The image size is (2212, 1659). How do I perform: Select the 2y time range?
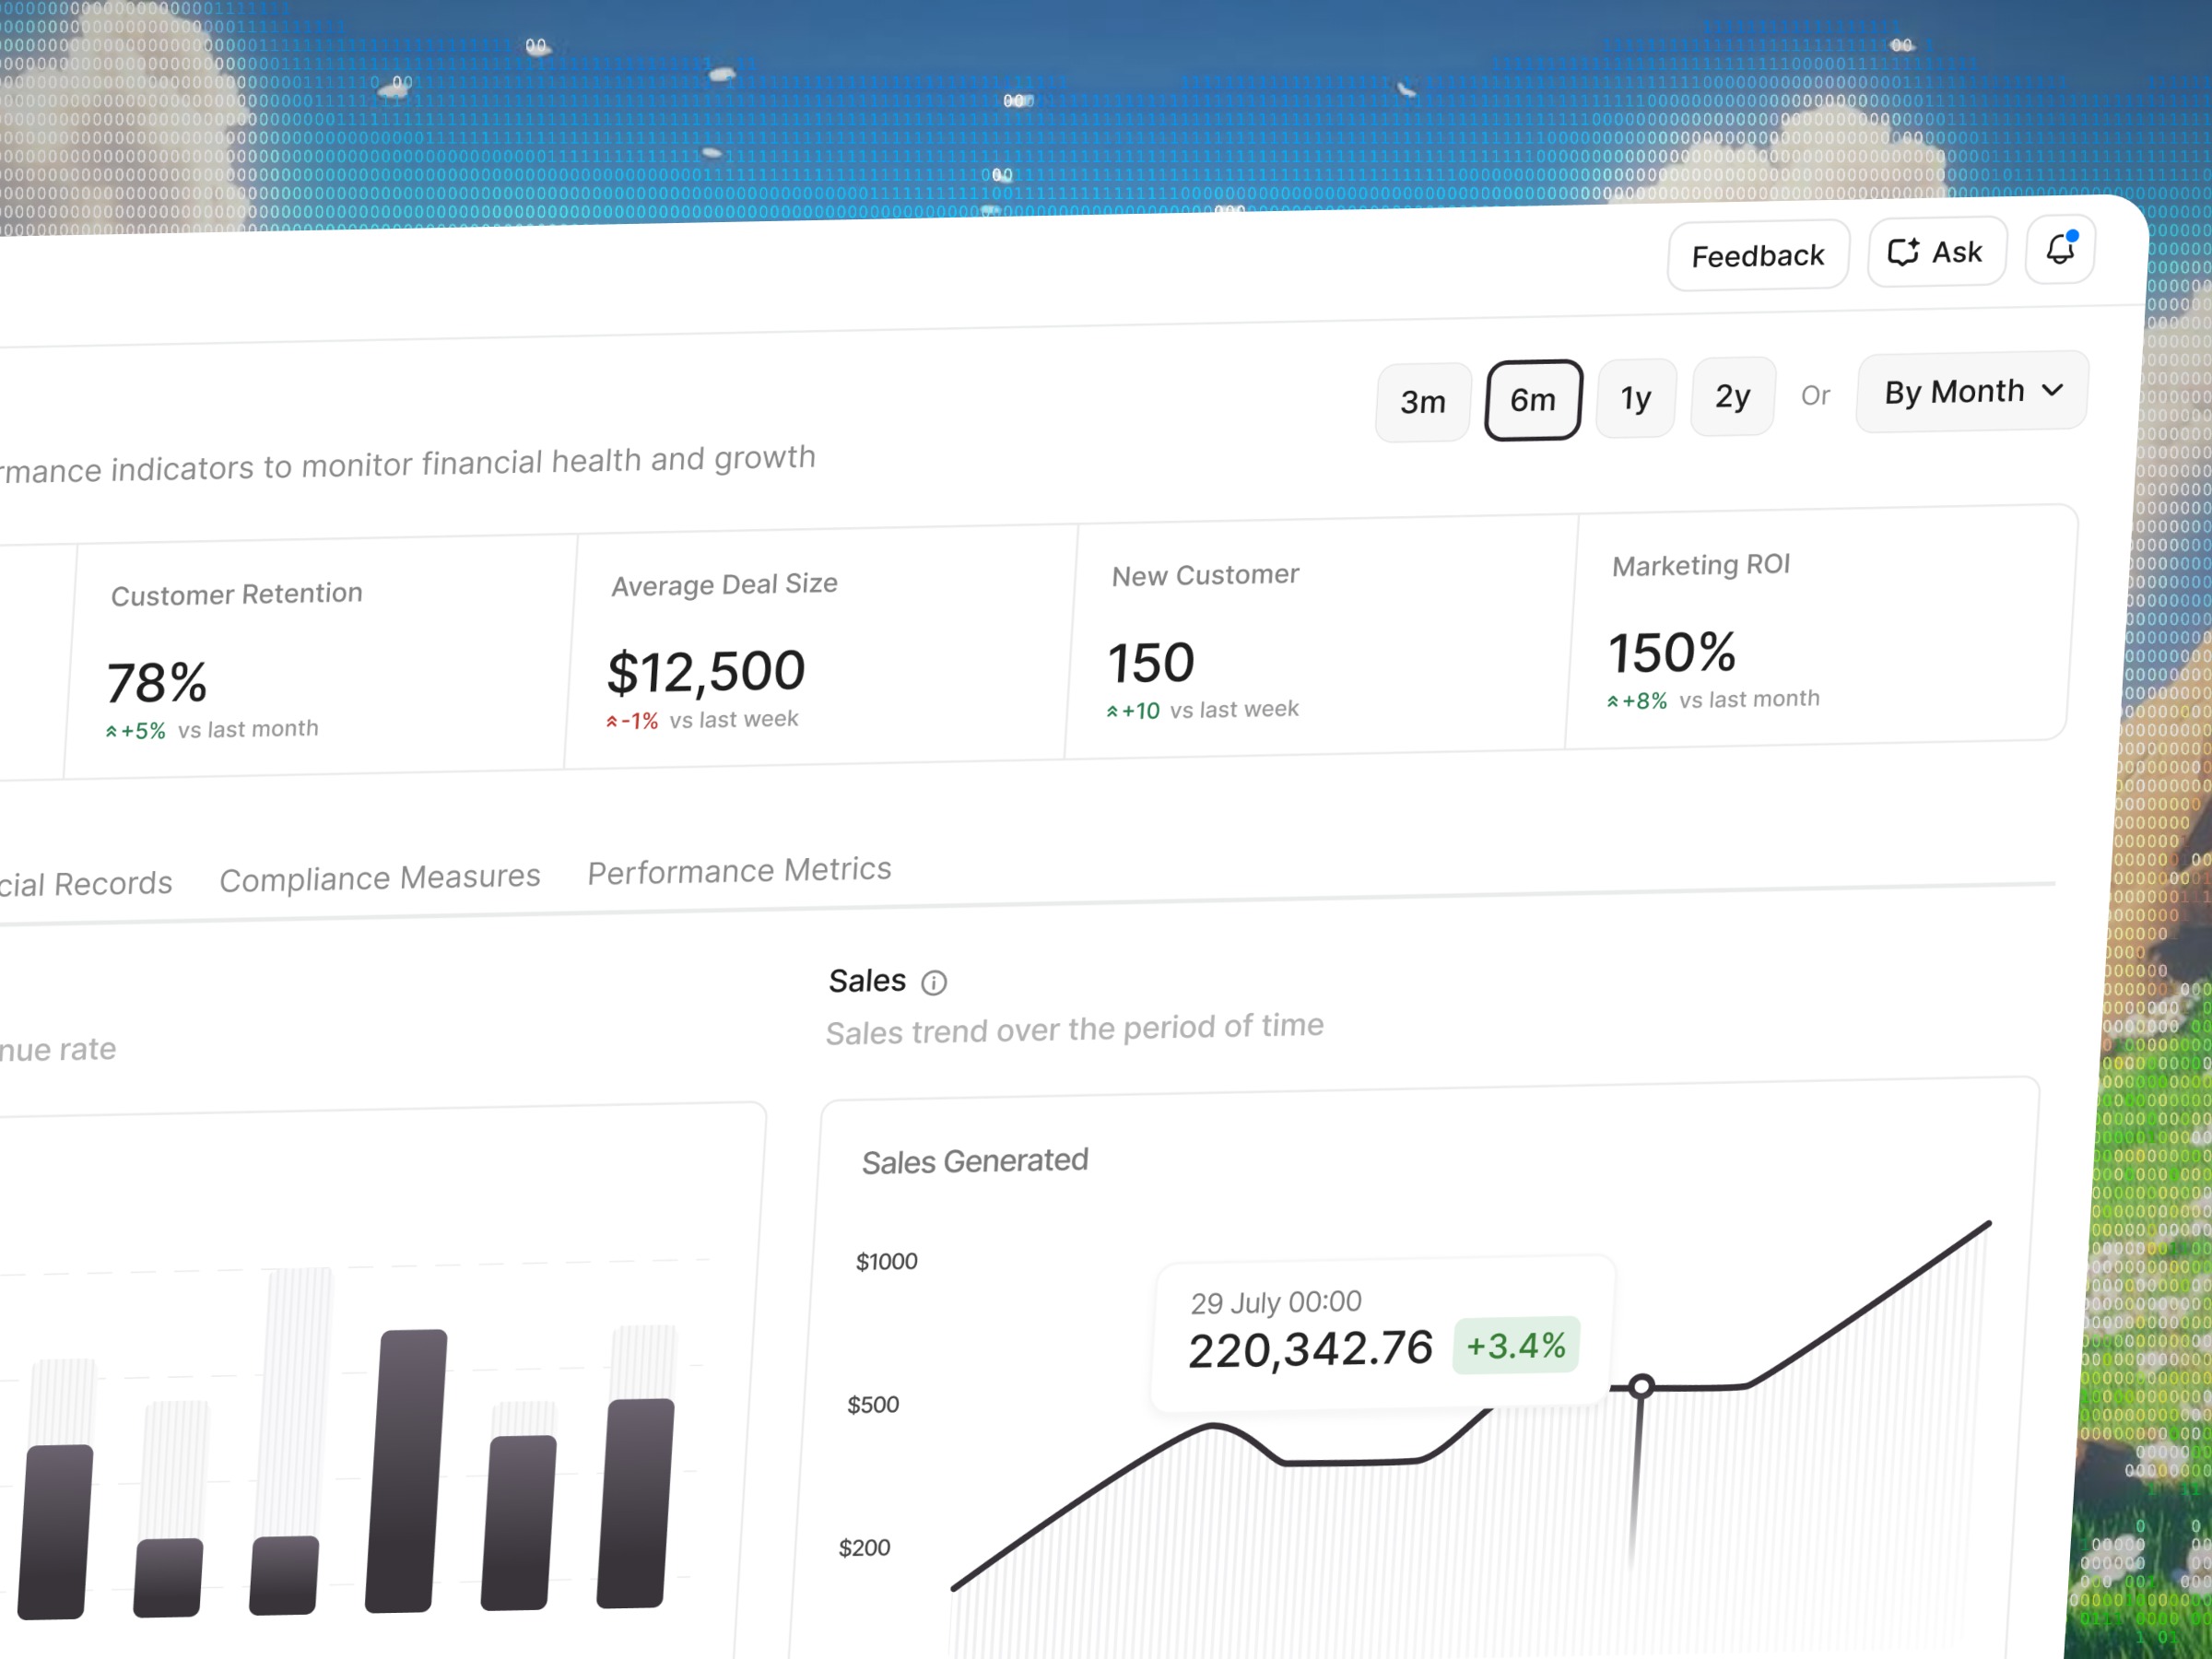pyautogui.click(x=1733, y=396)
